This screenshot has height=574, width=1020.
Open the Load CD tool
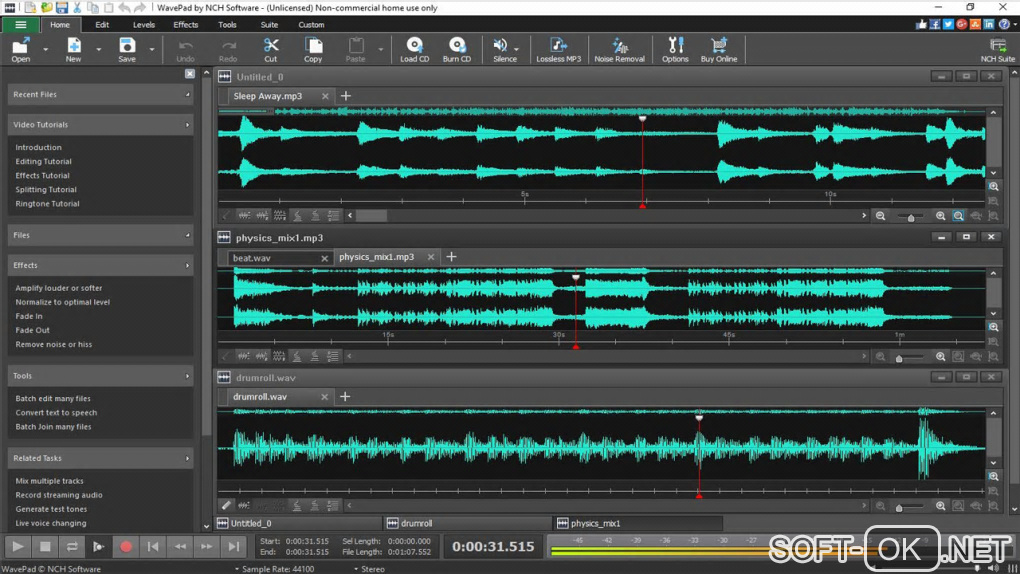pyautogui.click(x=414, y=46)
